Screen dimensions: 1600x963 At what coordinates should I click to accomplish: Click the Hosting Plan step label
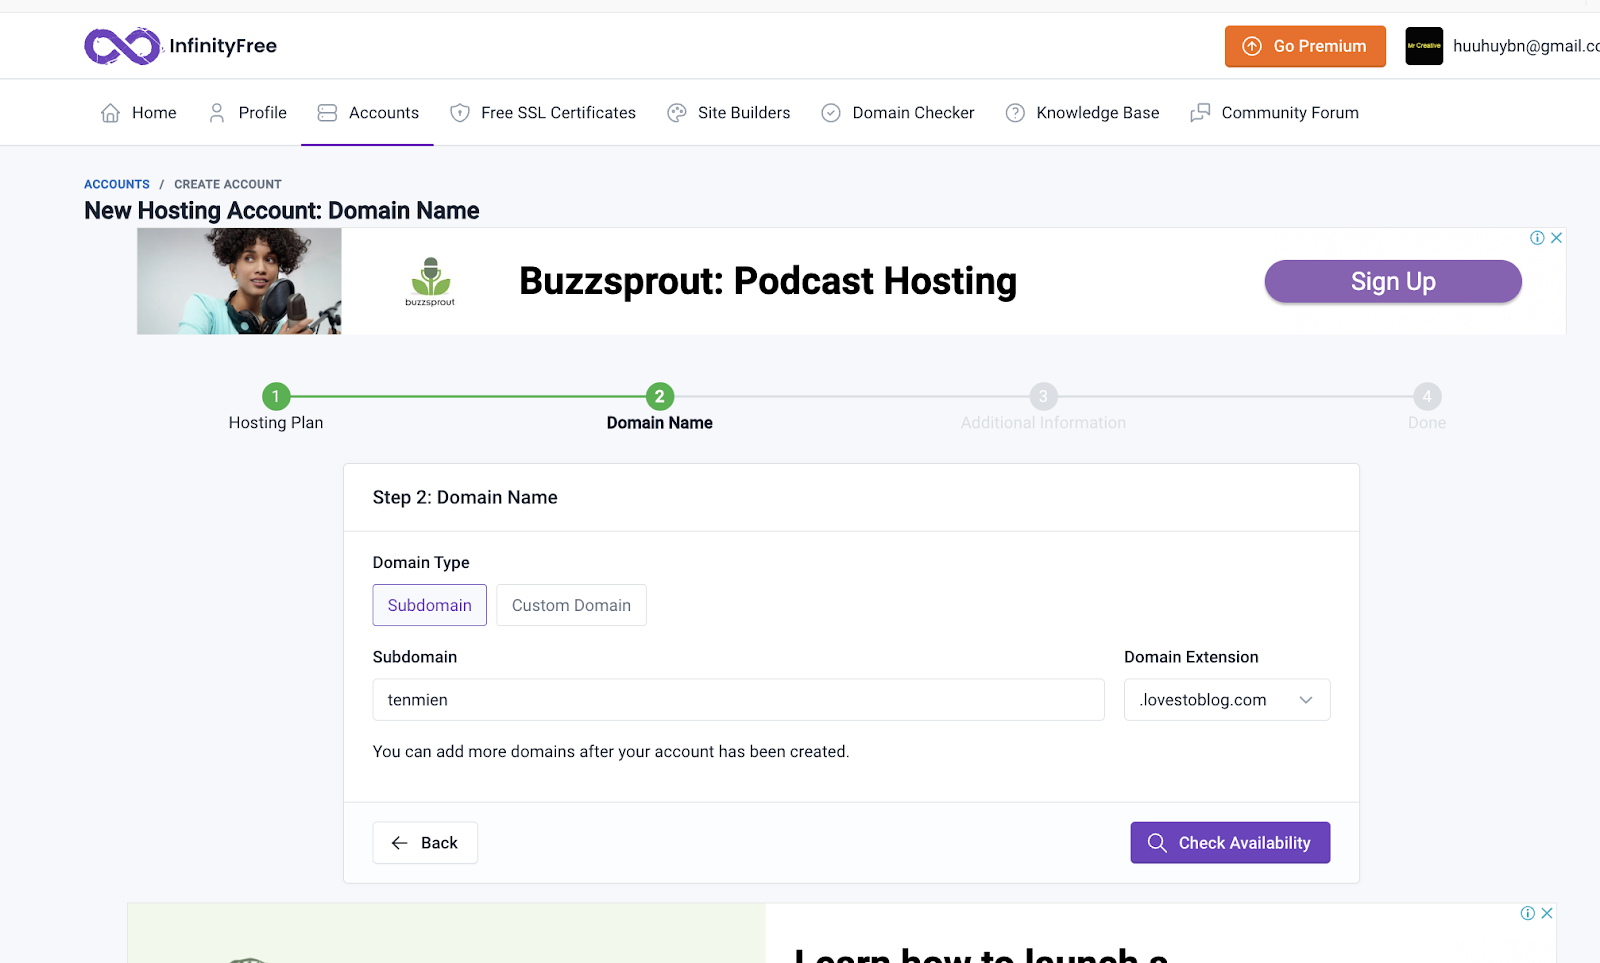[x=276, y=423]
